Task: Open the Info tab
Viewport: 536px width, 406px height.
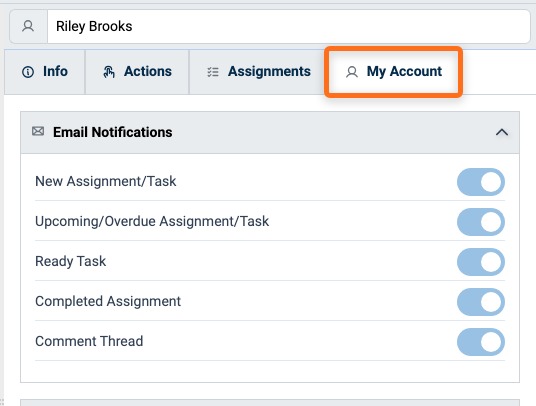Action: [x=45, y=72]
